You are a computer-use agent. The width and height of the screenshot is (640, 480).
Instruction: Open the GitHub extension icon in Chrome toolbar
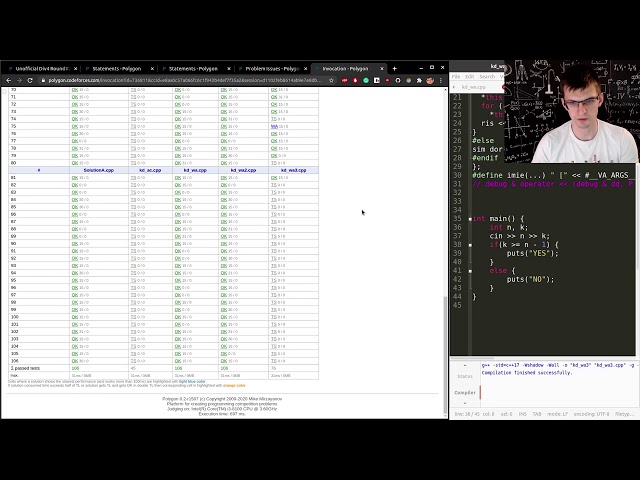coord(398,80)
